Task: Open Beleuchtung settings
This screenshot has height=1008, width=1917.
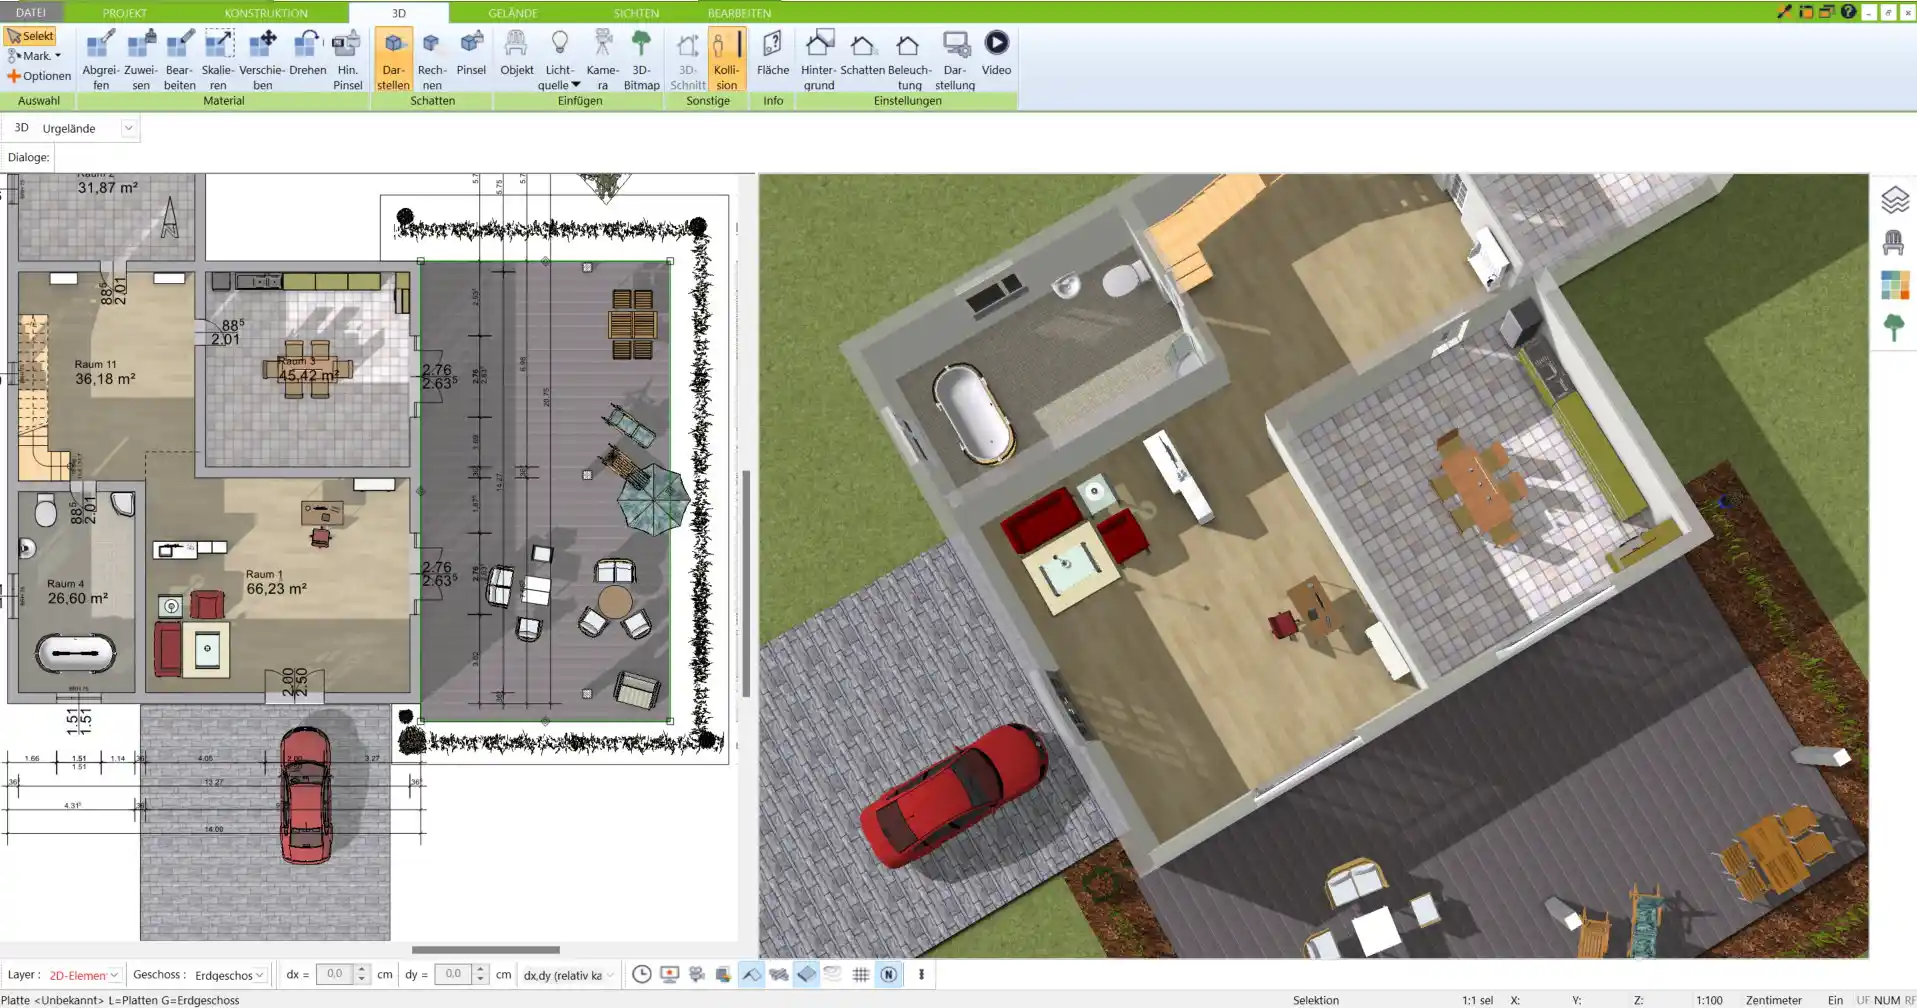Action: point(909,60)
